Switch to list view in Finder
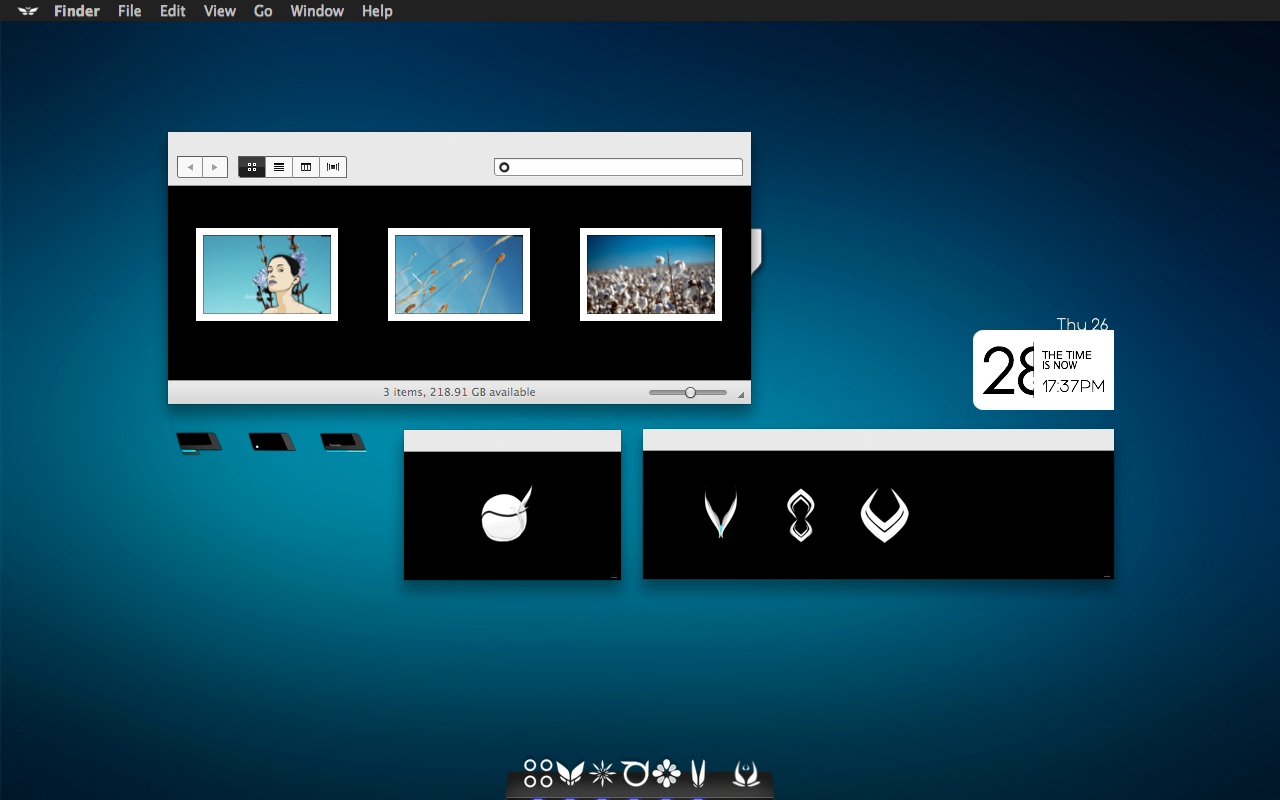 click(279, 167)
